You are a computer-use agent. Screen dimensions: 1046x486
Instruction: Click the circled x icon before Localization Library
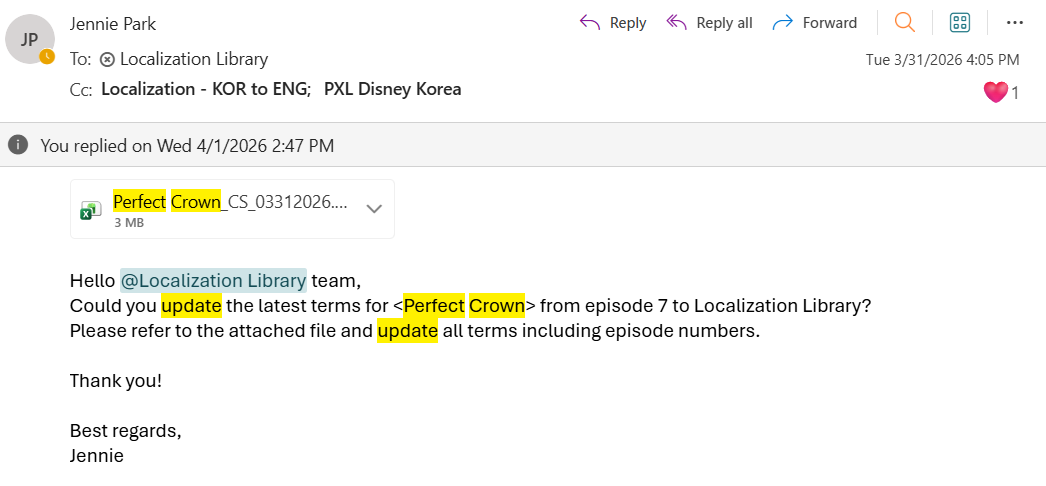(107, 60)
